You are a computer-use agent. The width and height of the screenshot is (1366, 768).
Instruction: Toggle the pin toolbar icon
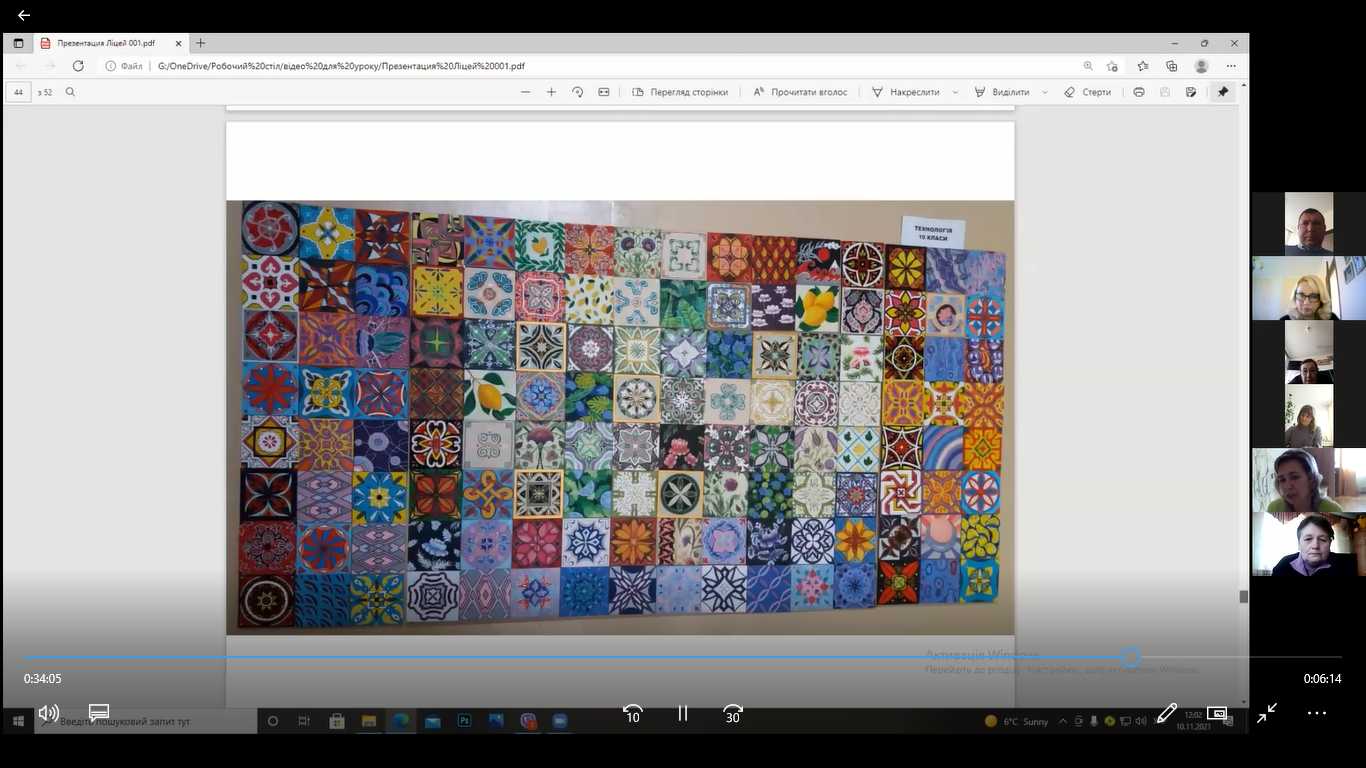point(1222,92)
